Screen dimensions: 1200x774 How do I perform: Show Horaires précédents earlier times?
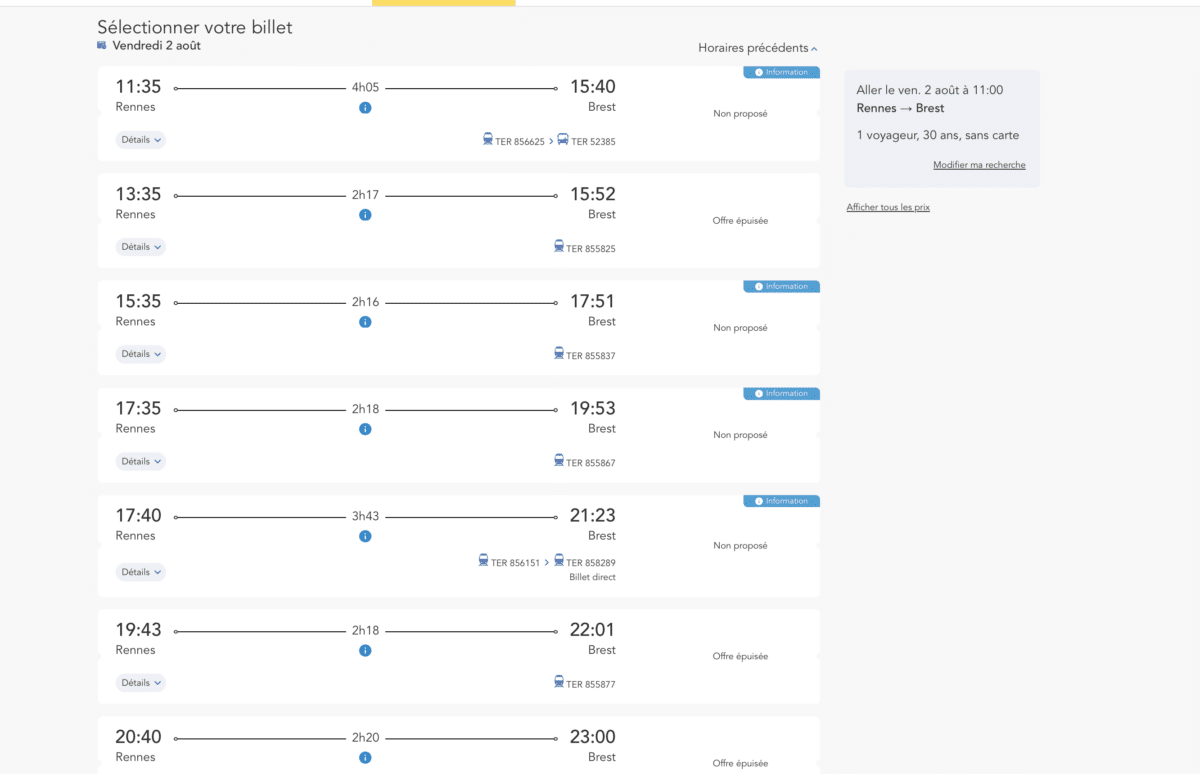coord(758,48)
